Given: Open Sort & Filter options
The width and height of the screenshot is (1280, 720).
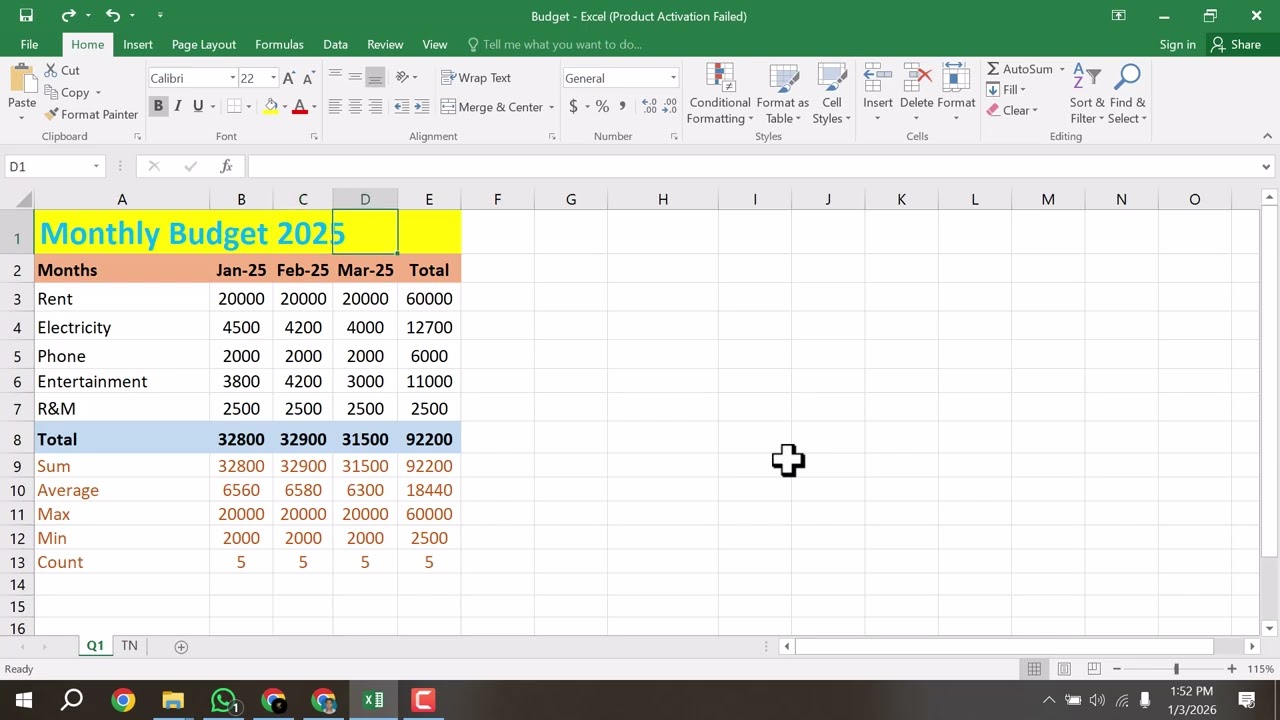Looking at the screenshot, I should [x=1087, y=94].
